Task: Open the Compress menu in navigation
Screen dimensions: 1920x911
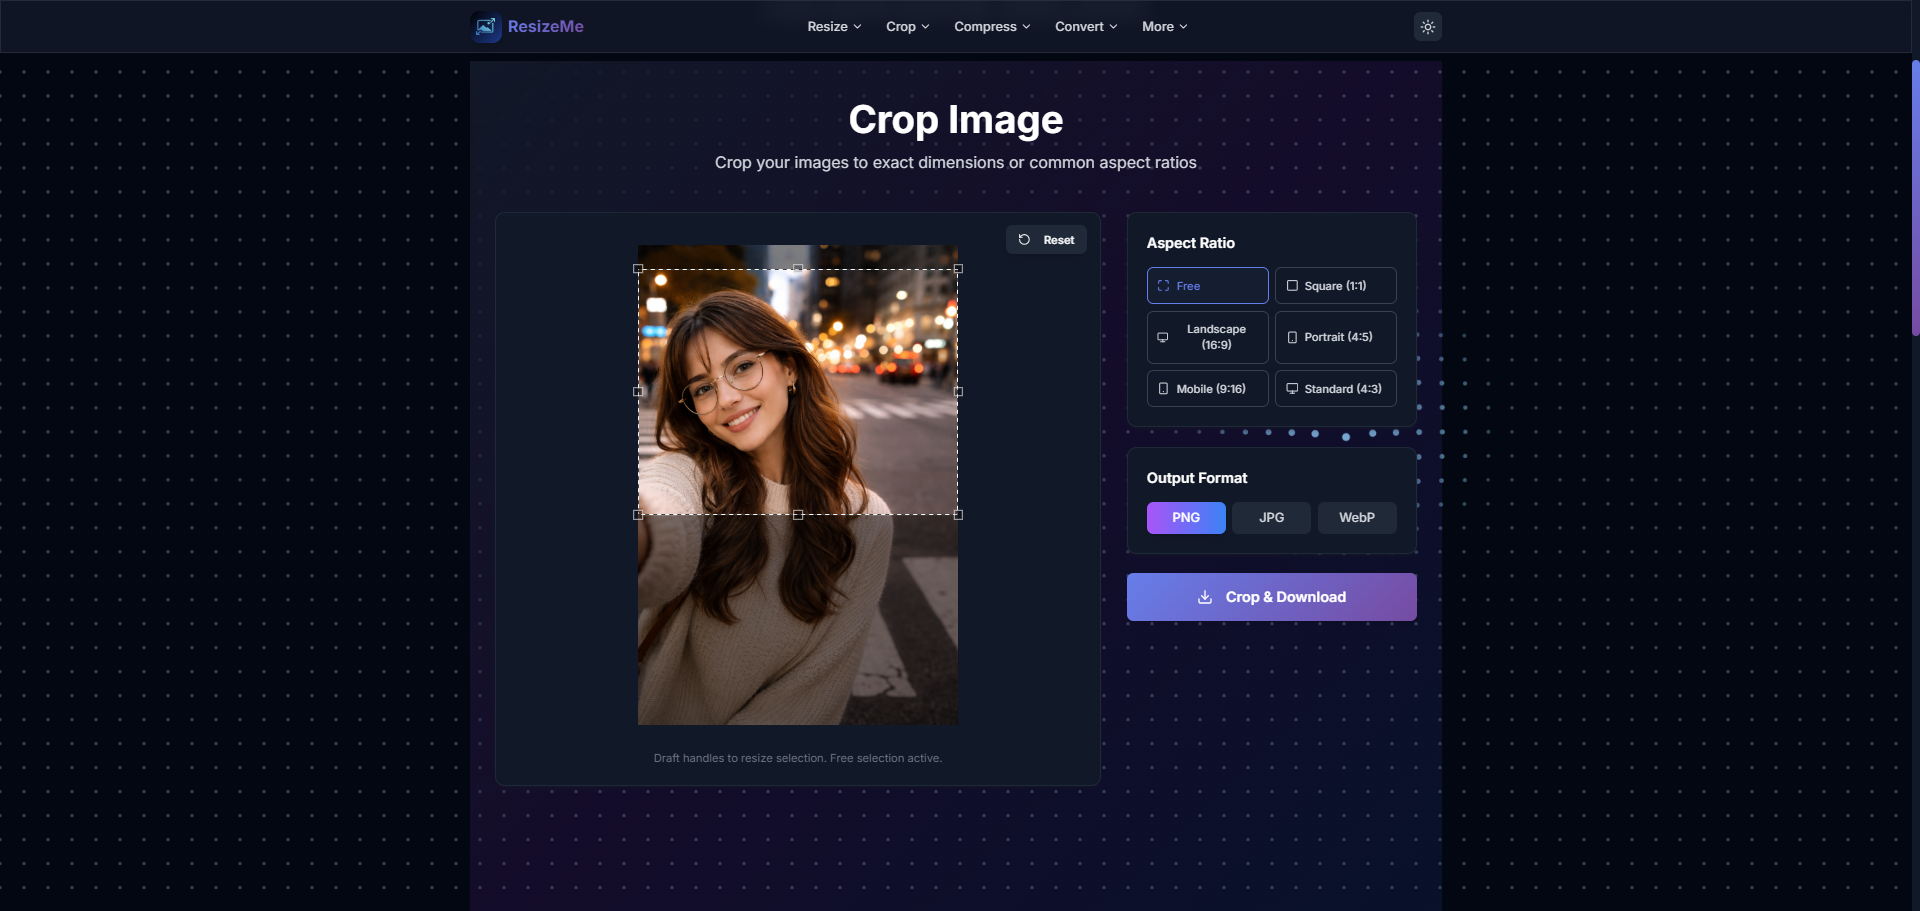Action: [991, 27]
